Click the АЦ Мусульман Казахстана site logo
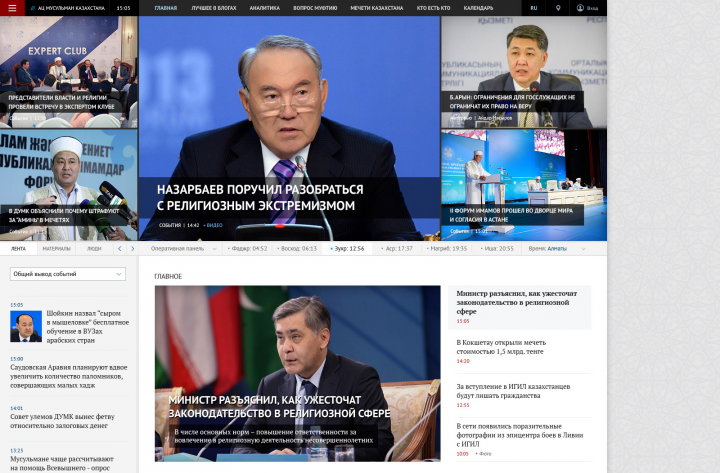The height and width of the screenshot is (473, 720). 68,8
